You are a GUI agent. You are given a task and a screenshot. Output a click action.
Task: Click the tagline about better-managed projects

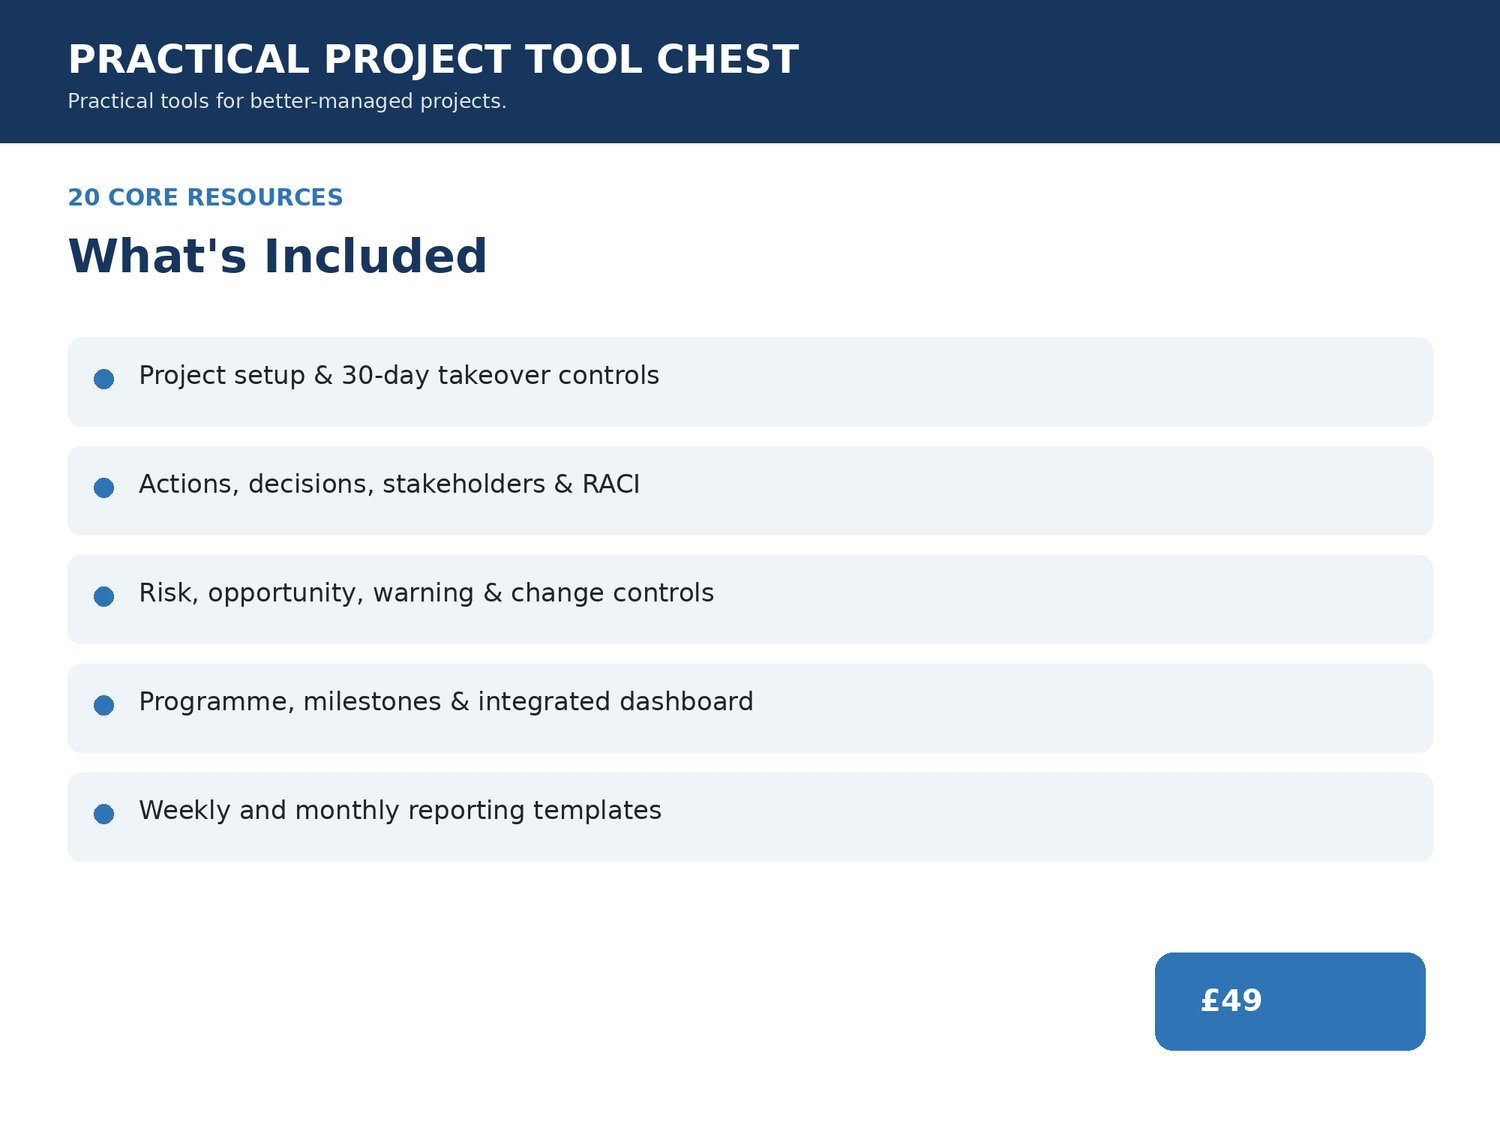tap(287, 102)
